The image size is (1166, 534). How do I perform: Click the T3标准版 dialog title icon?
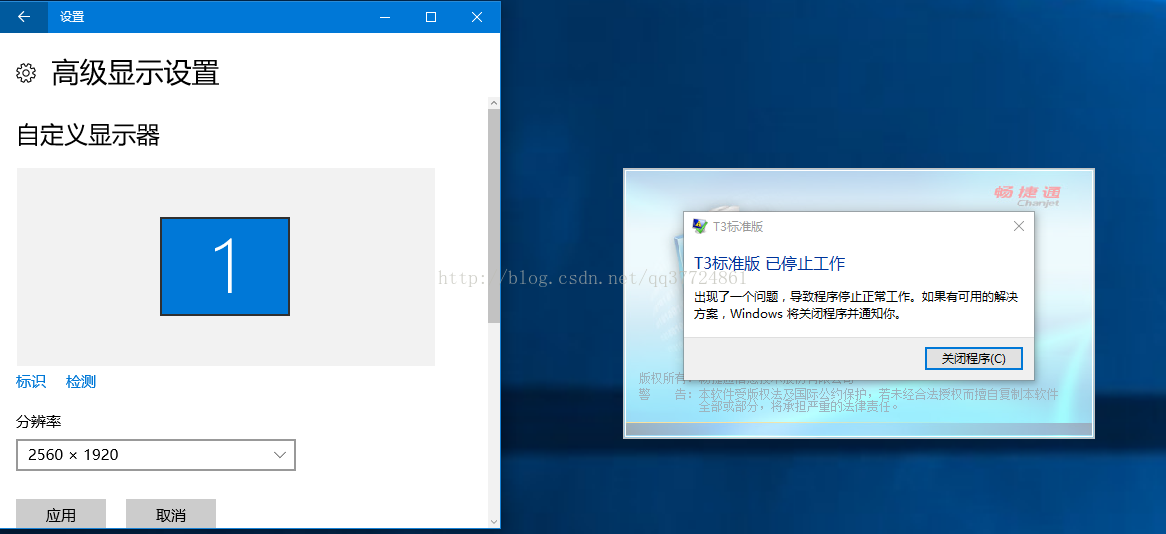coord(700,226)
